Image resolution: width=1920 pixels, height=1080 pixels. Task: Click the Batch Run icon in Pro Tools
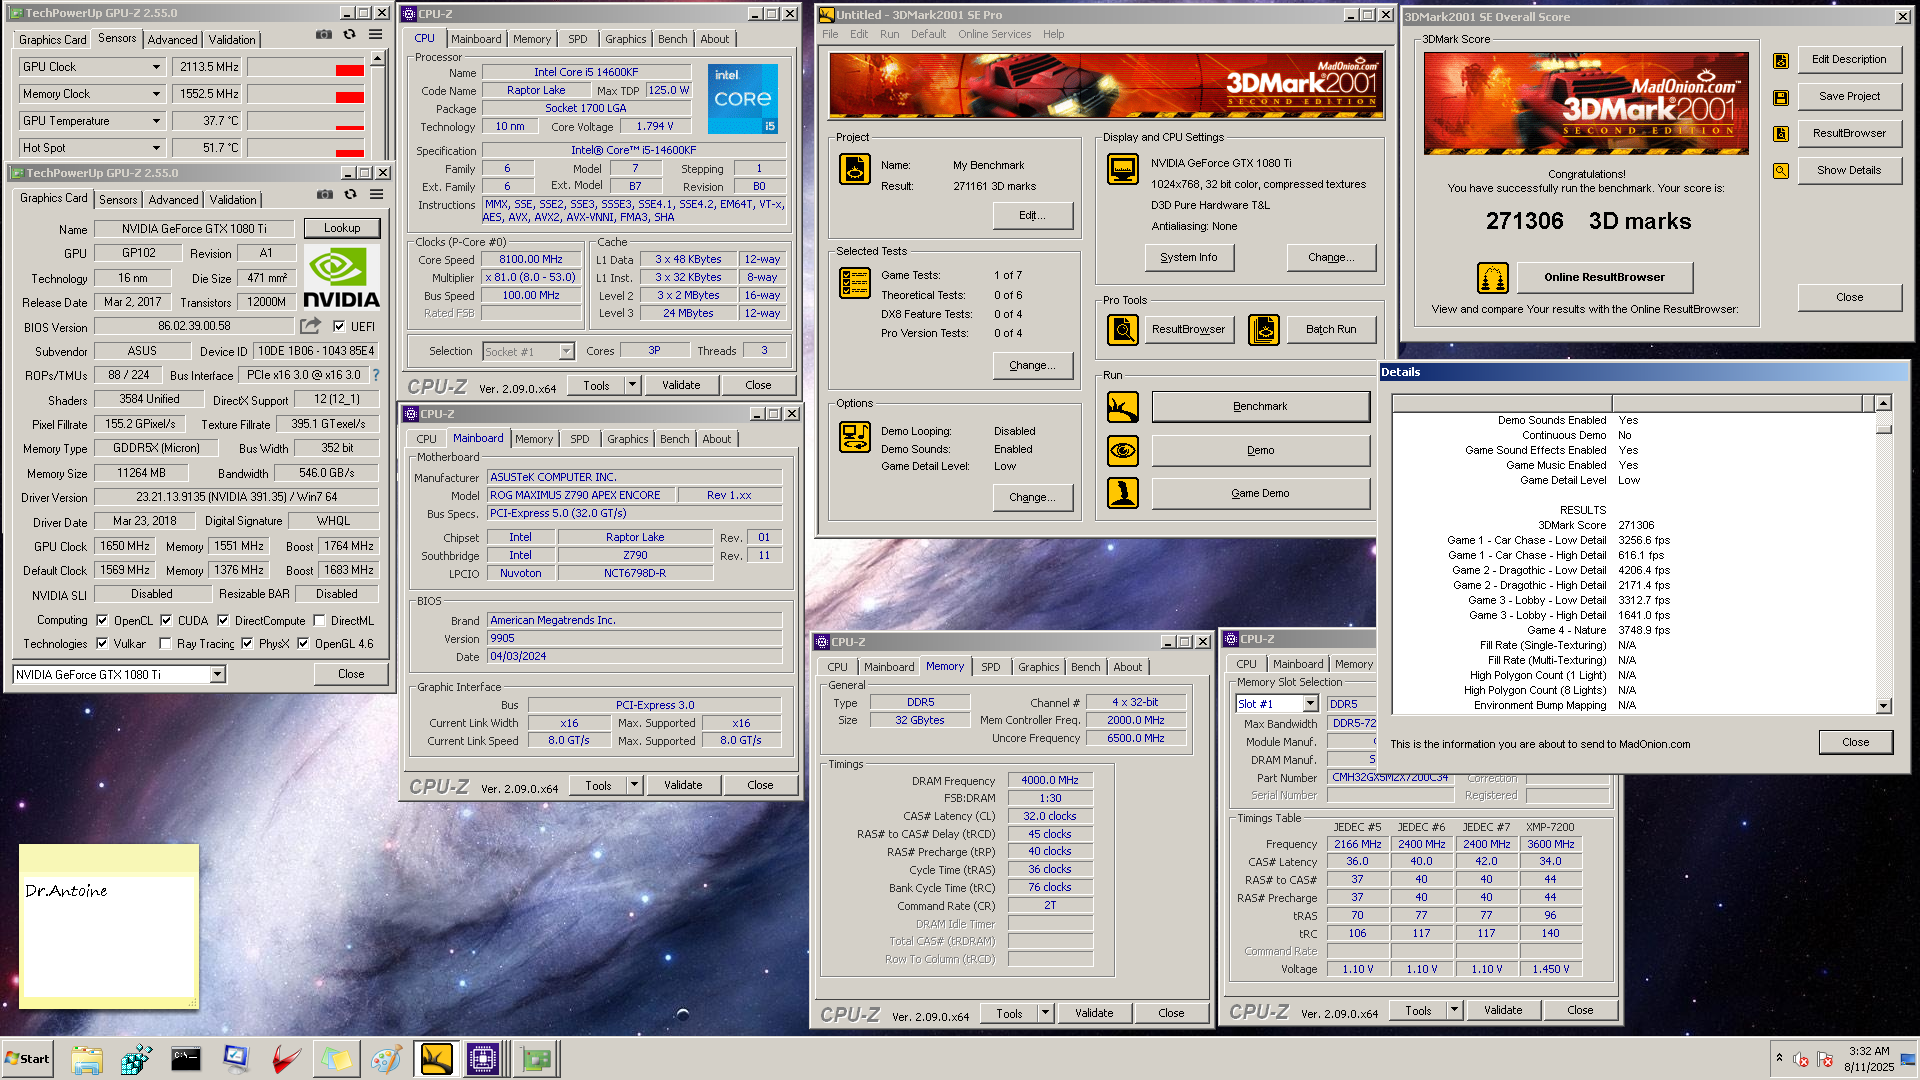click(1264, 329)
